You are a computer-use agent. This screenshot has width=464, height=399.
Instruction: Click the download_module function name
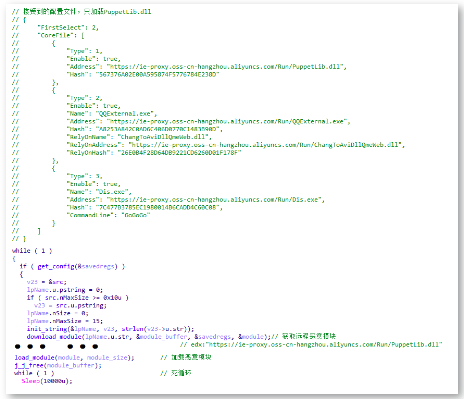pyautogui.click(x=54, y=337)
